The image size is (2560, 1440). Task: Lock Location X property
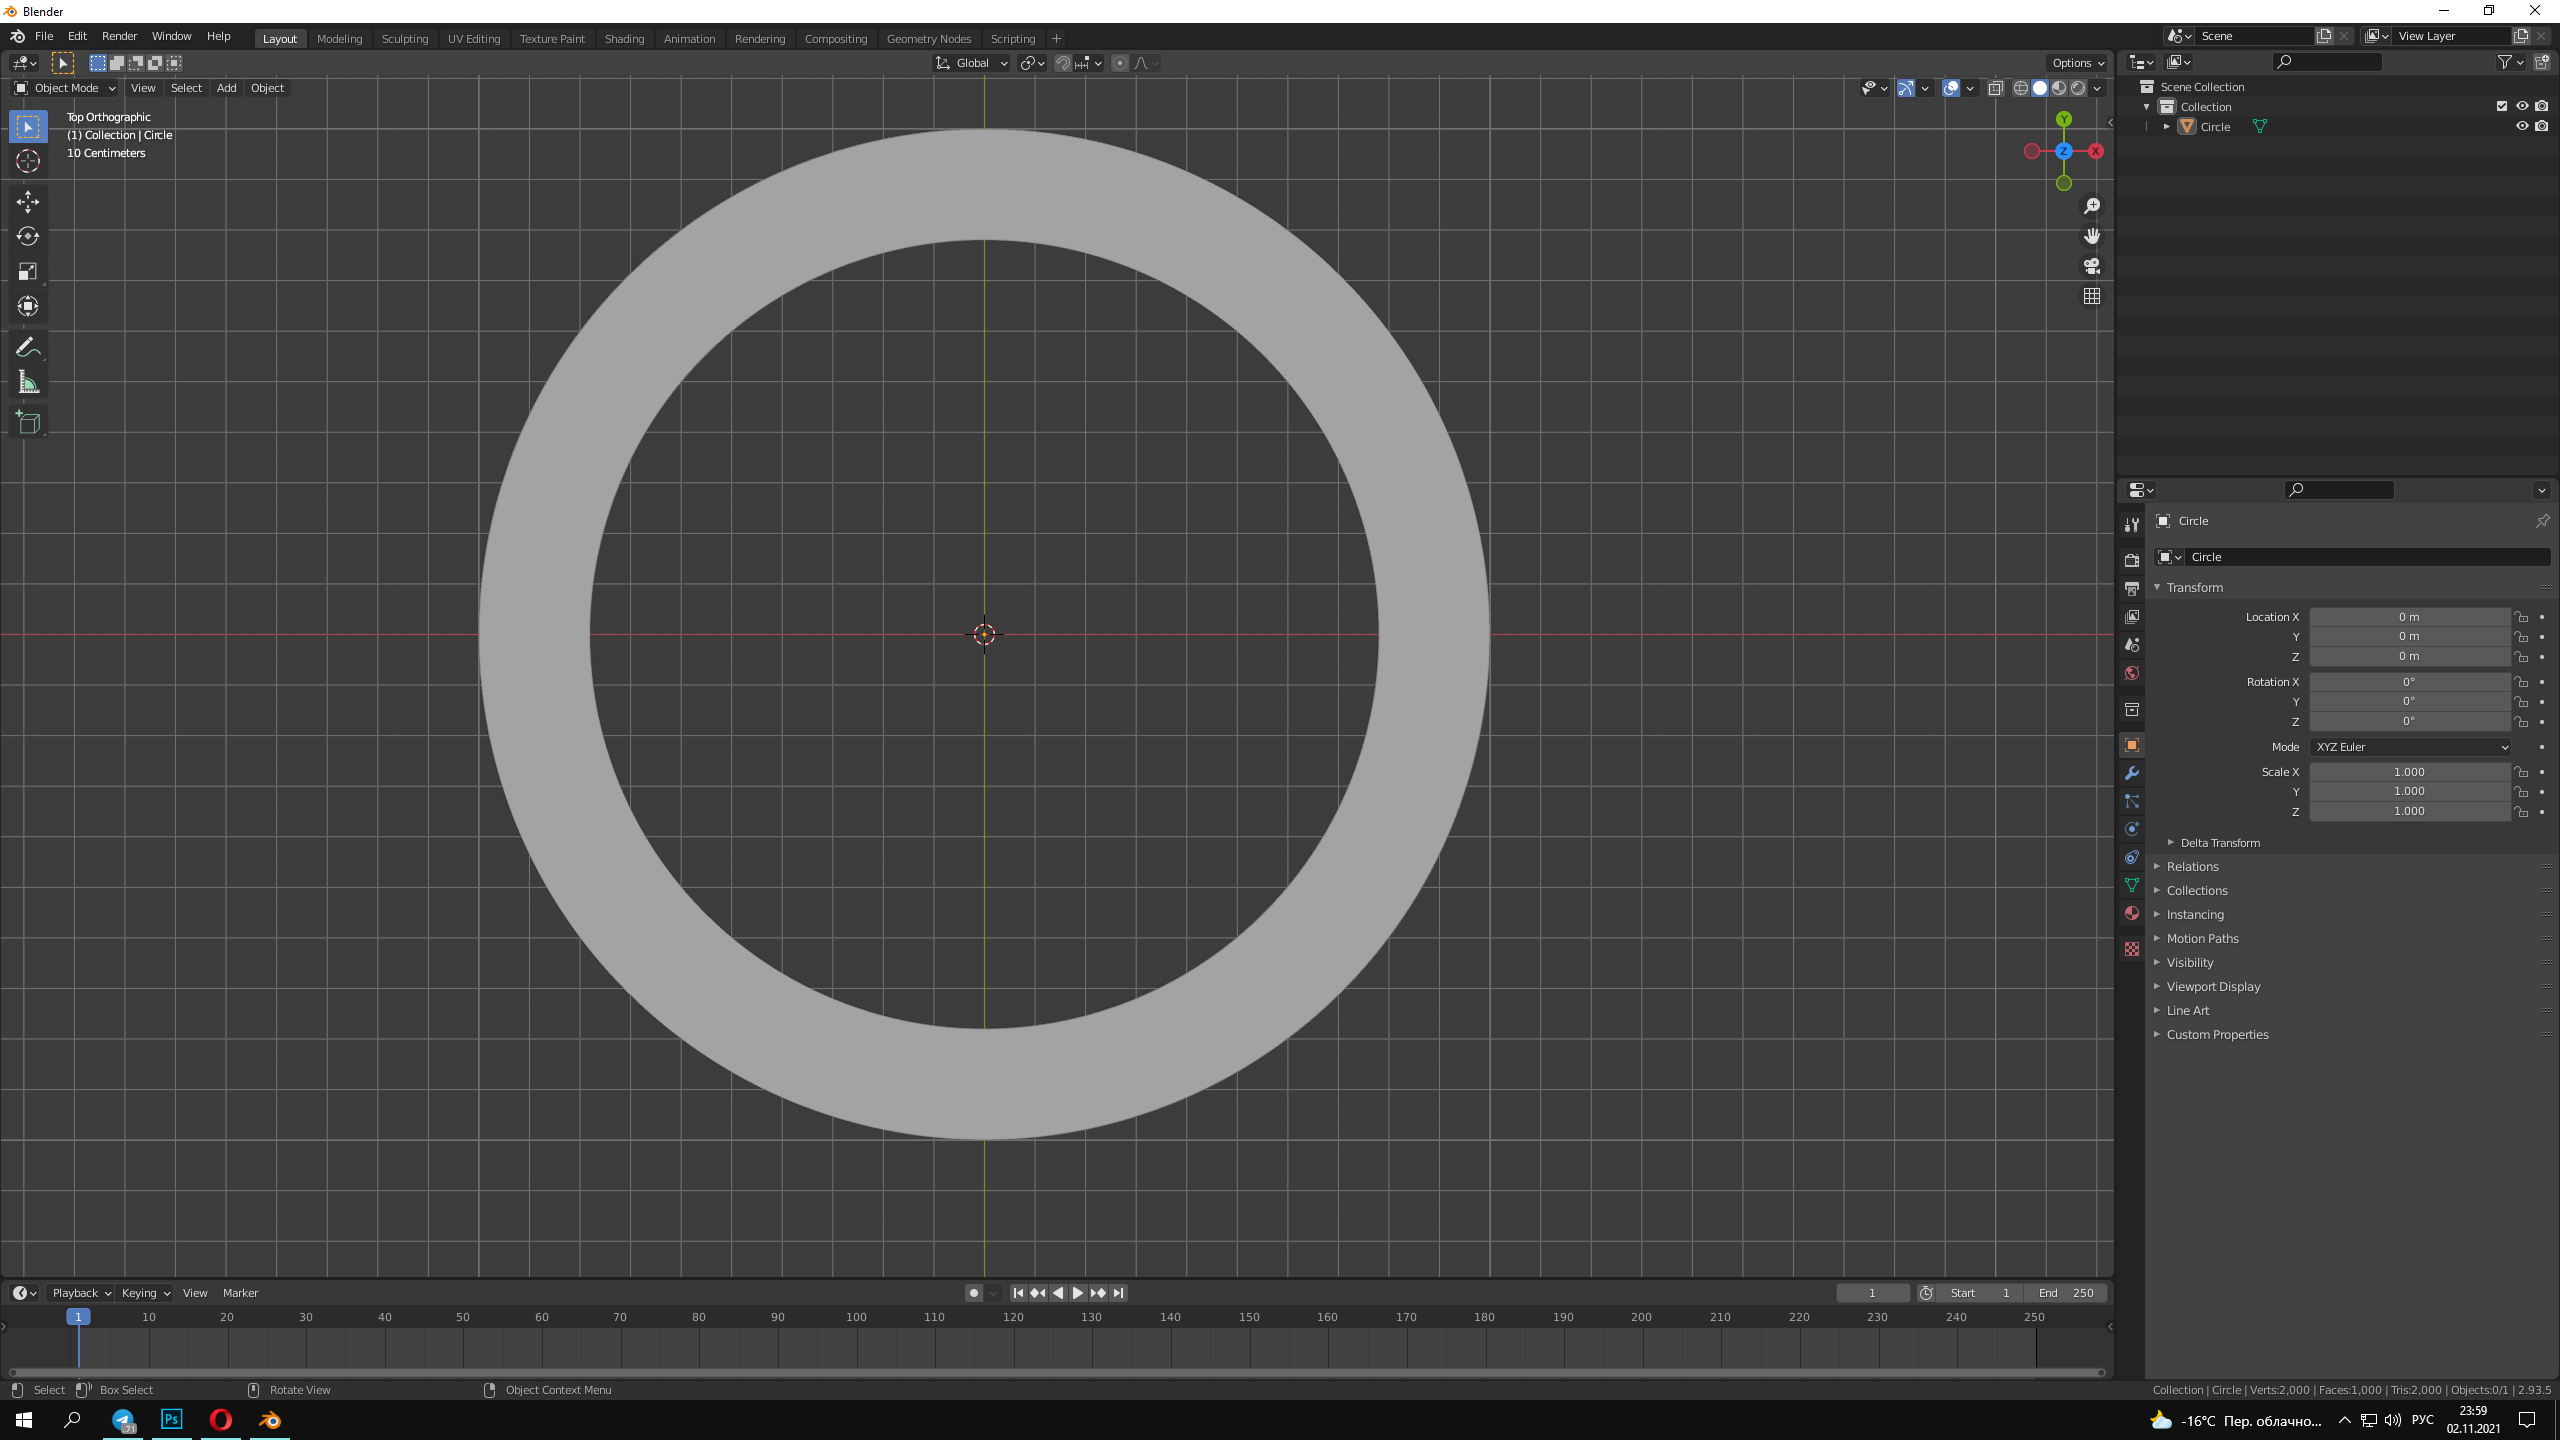[x=2521, y=617]
